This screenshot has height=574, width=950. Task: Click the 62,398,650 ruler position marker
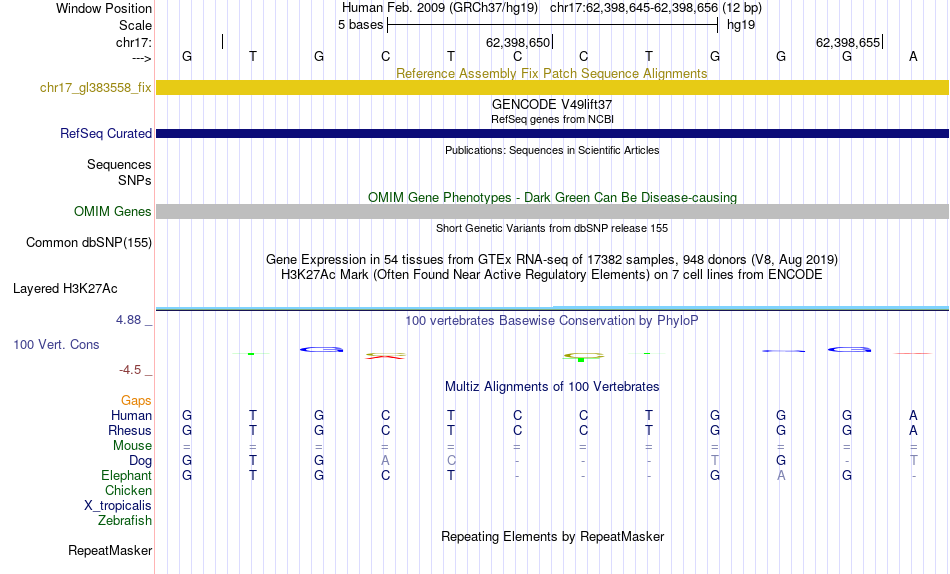coord(518,42)
